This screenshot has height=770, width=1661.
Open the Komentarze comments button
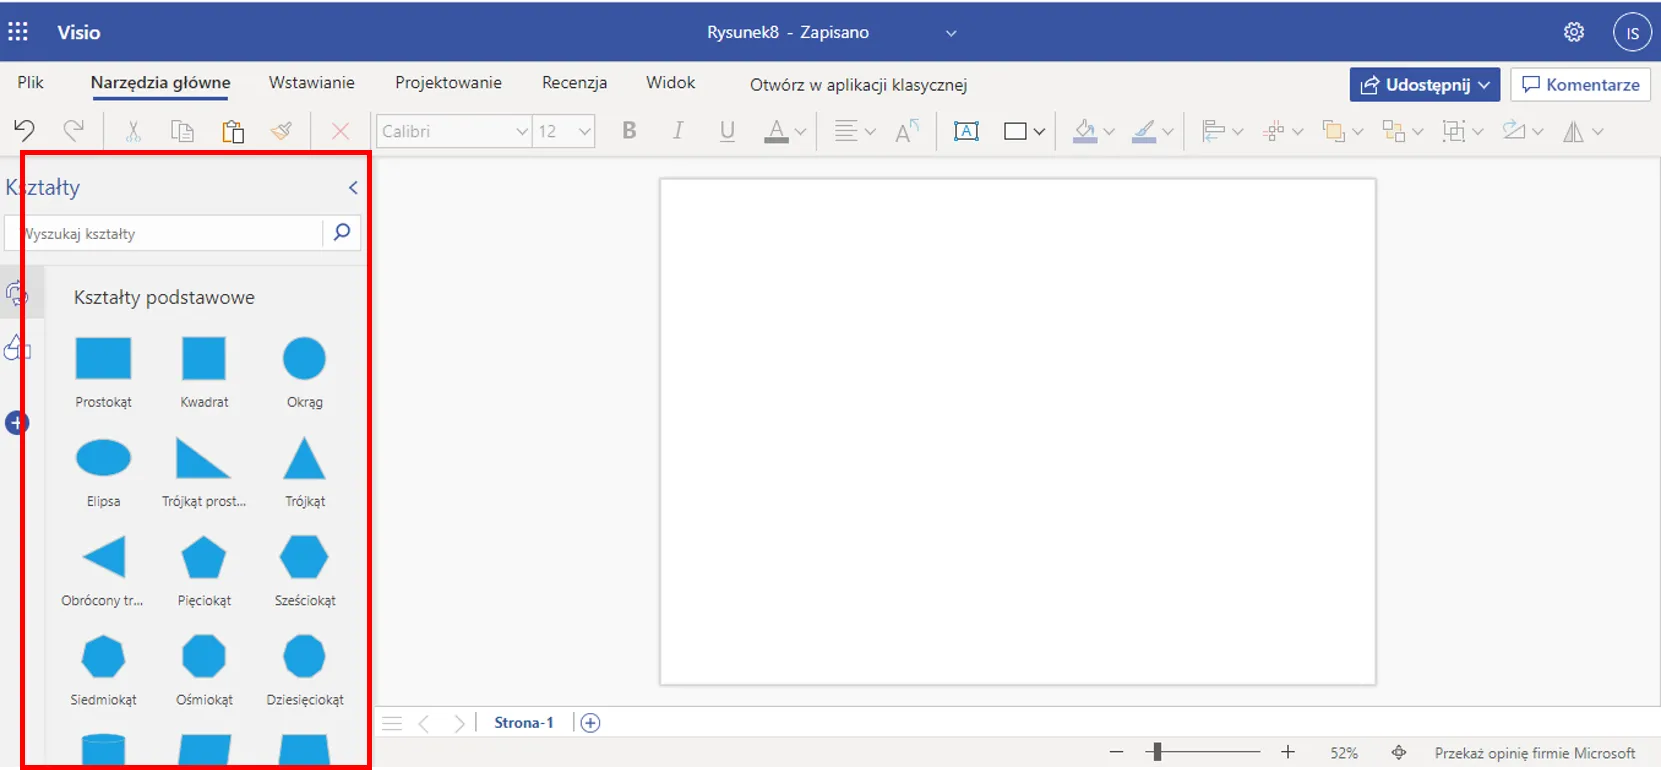1580,85
